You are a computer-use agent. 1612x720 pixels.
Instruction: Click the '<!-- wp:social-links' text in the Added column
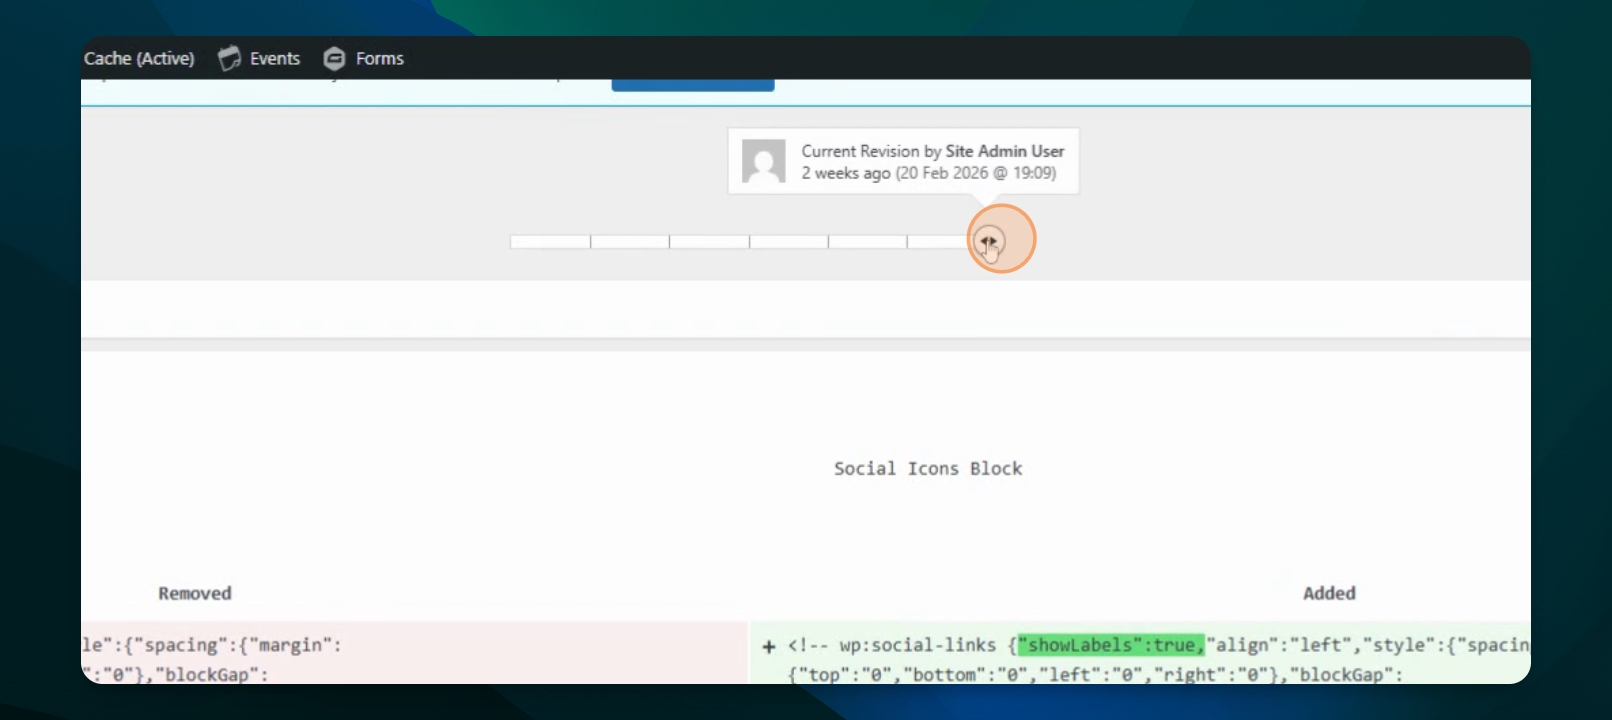tap(892, 645)
